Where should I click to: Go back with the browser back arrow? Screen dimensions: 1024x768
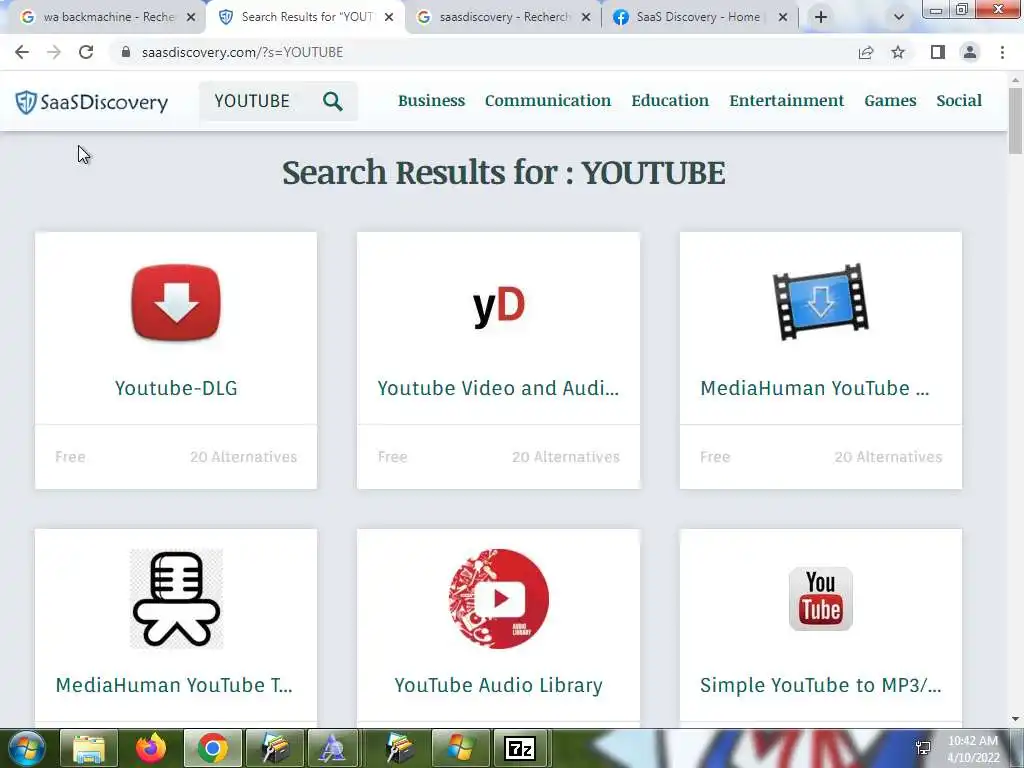click(x=22, y=52)
